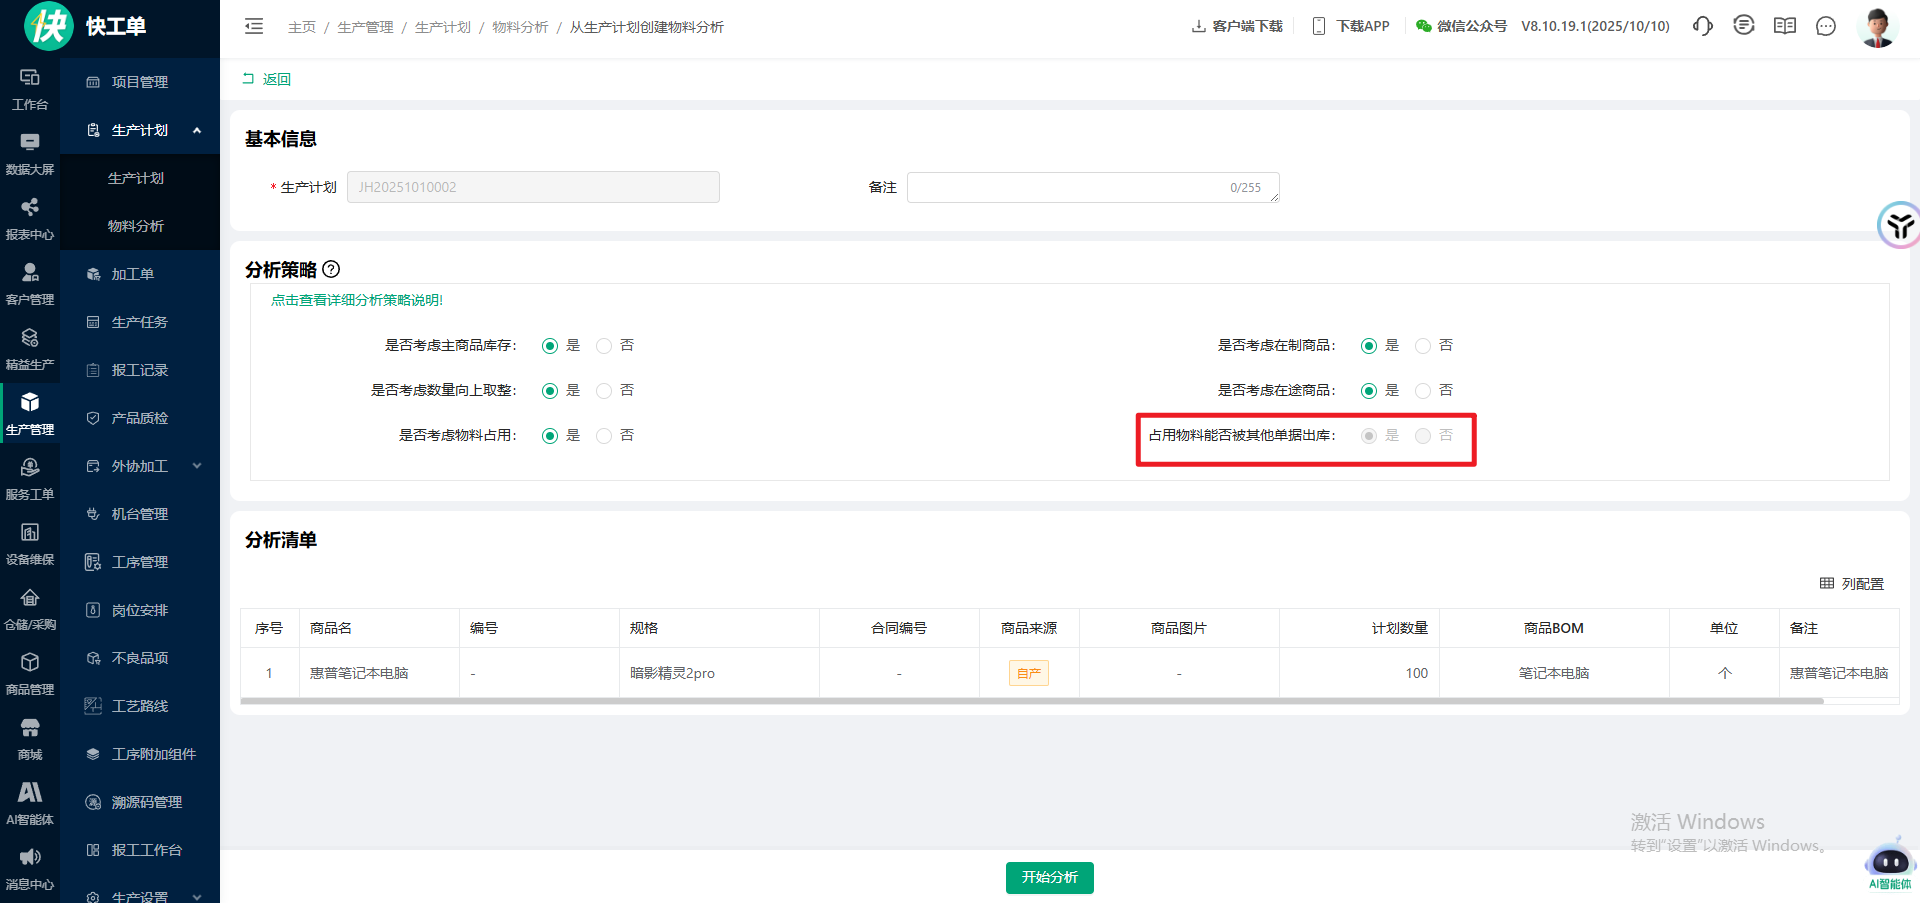Image resolution: width=1920 pixels, height=903 pixels.
Task: Open the 点击查看详细分析策略说明 link
Action: tap(357, 300)
